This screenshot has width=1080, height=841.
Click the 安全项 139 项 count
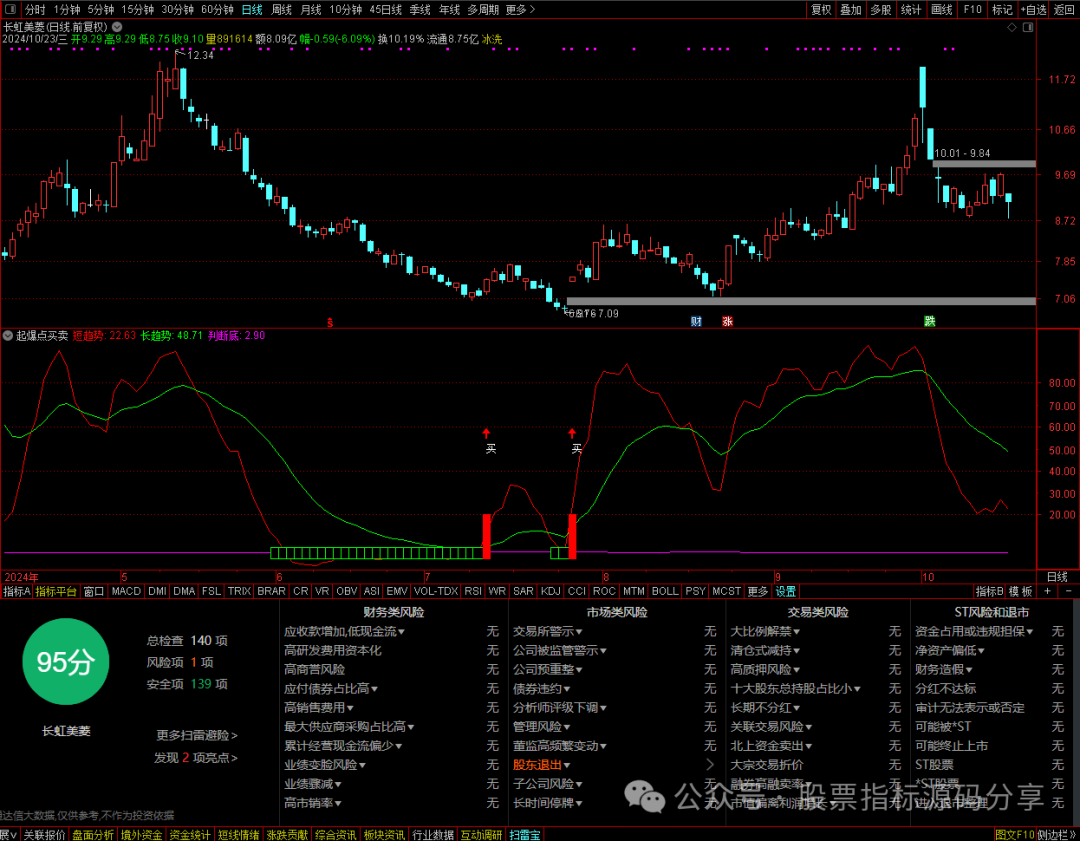point(187,684)
